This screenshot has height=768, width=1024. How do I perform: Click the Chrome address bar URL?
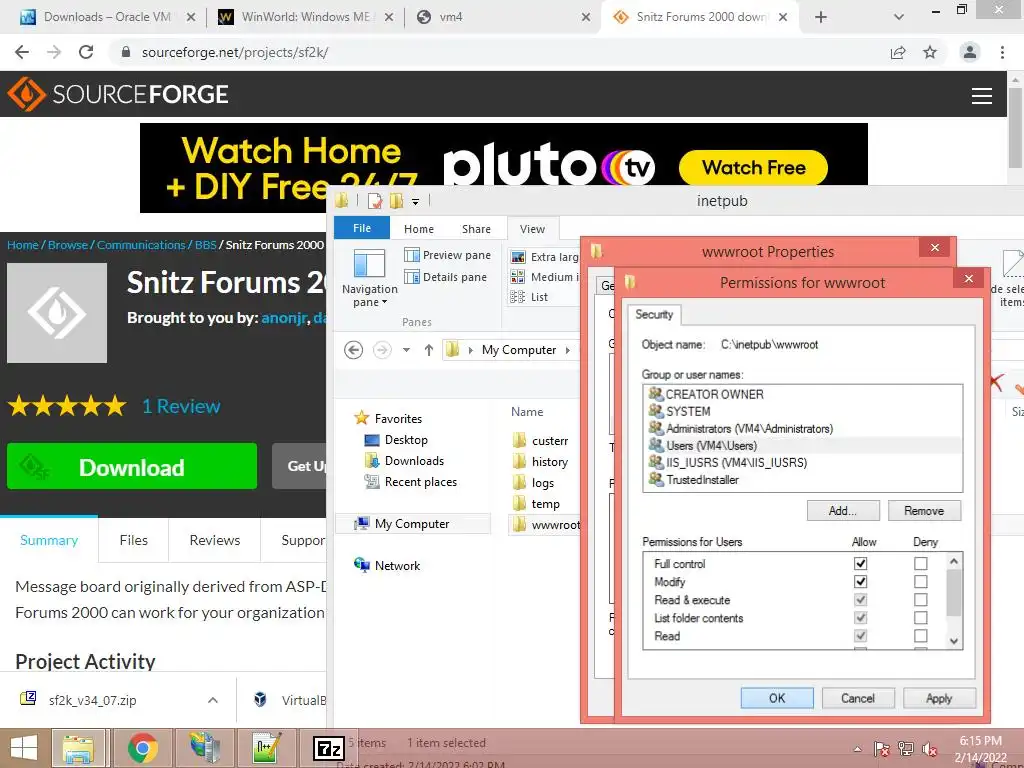[235, 52]
